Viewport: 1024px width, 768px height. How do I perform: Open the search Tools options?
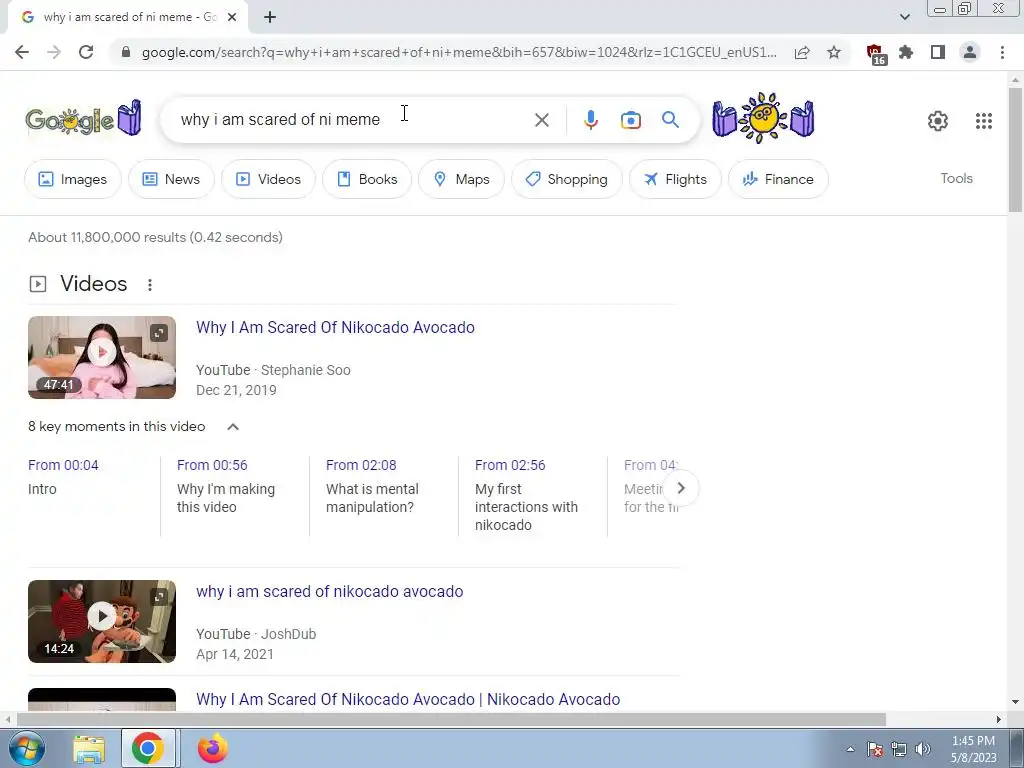pos(956,178)
